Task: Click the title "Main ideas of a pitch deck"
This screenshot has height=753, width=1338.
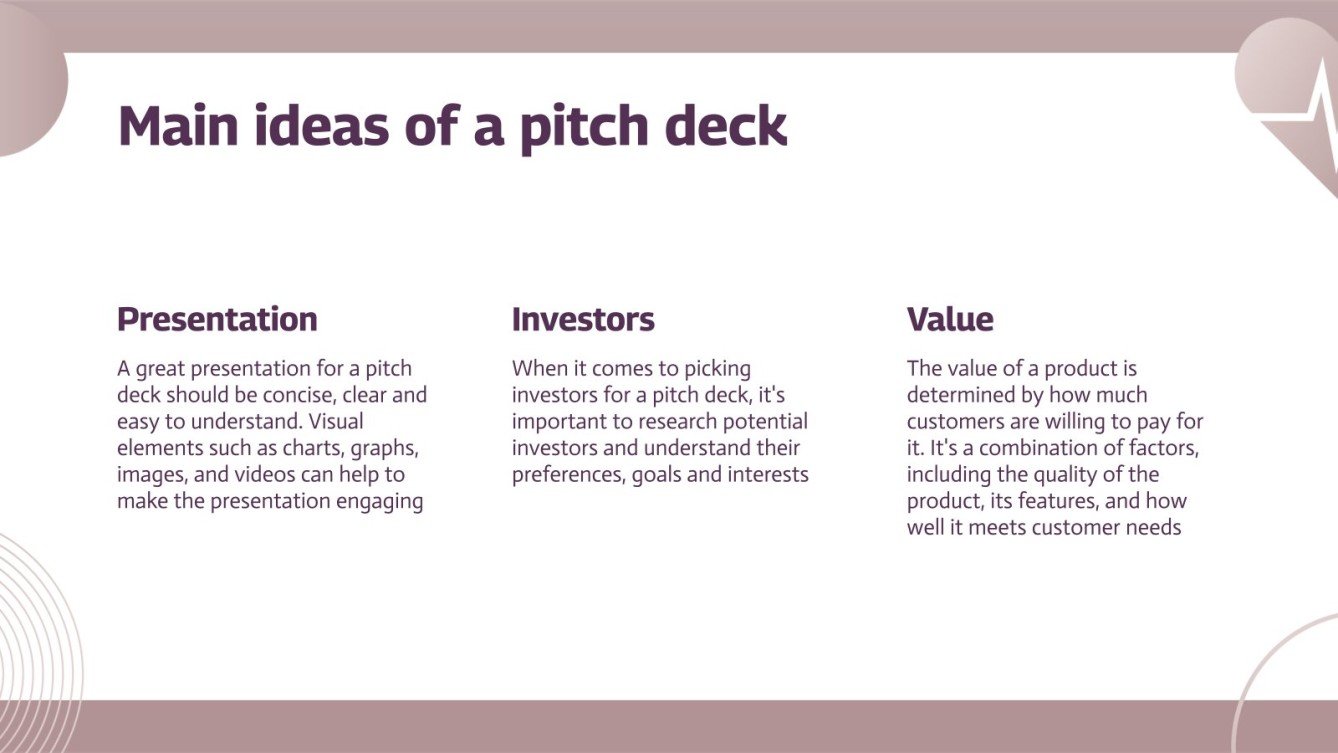Action: [452, 127]
